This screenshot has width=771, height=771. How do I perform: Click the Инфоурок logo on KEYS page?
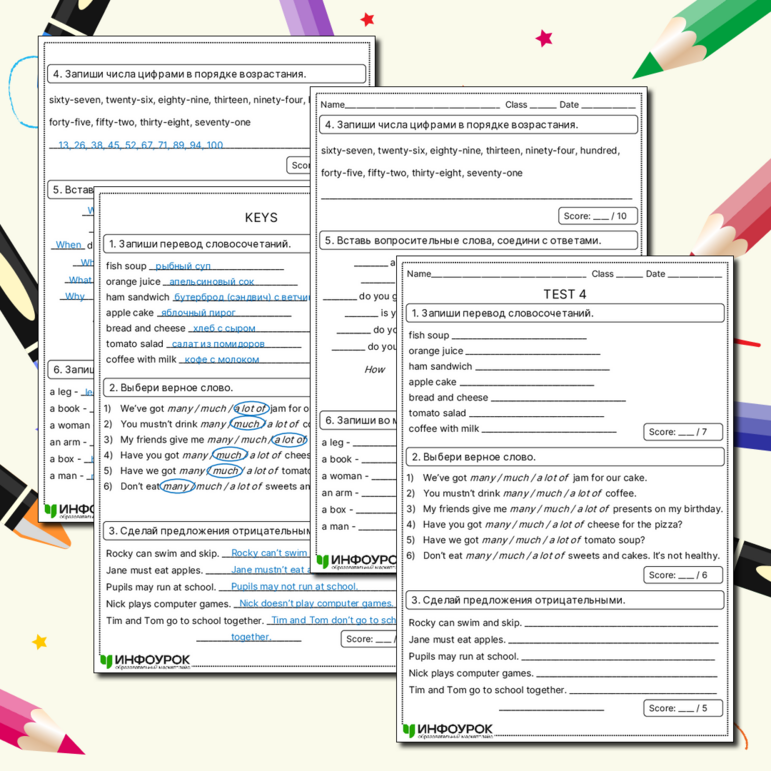145,661
